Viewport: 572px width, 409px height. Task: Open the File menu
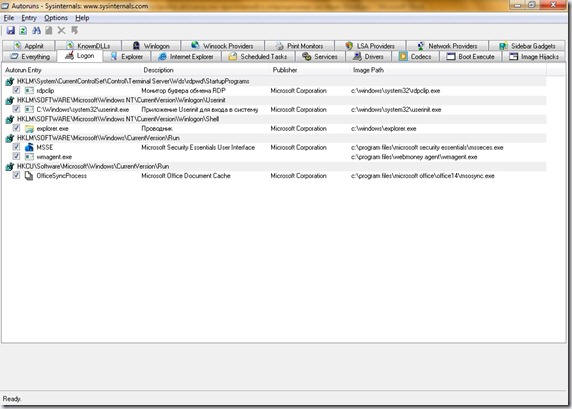(9, 18)
